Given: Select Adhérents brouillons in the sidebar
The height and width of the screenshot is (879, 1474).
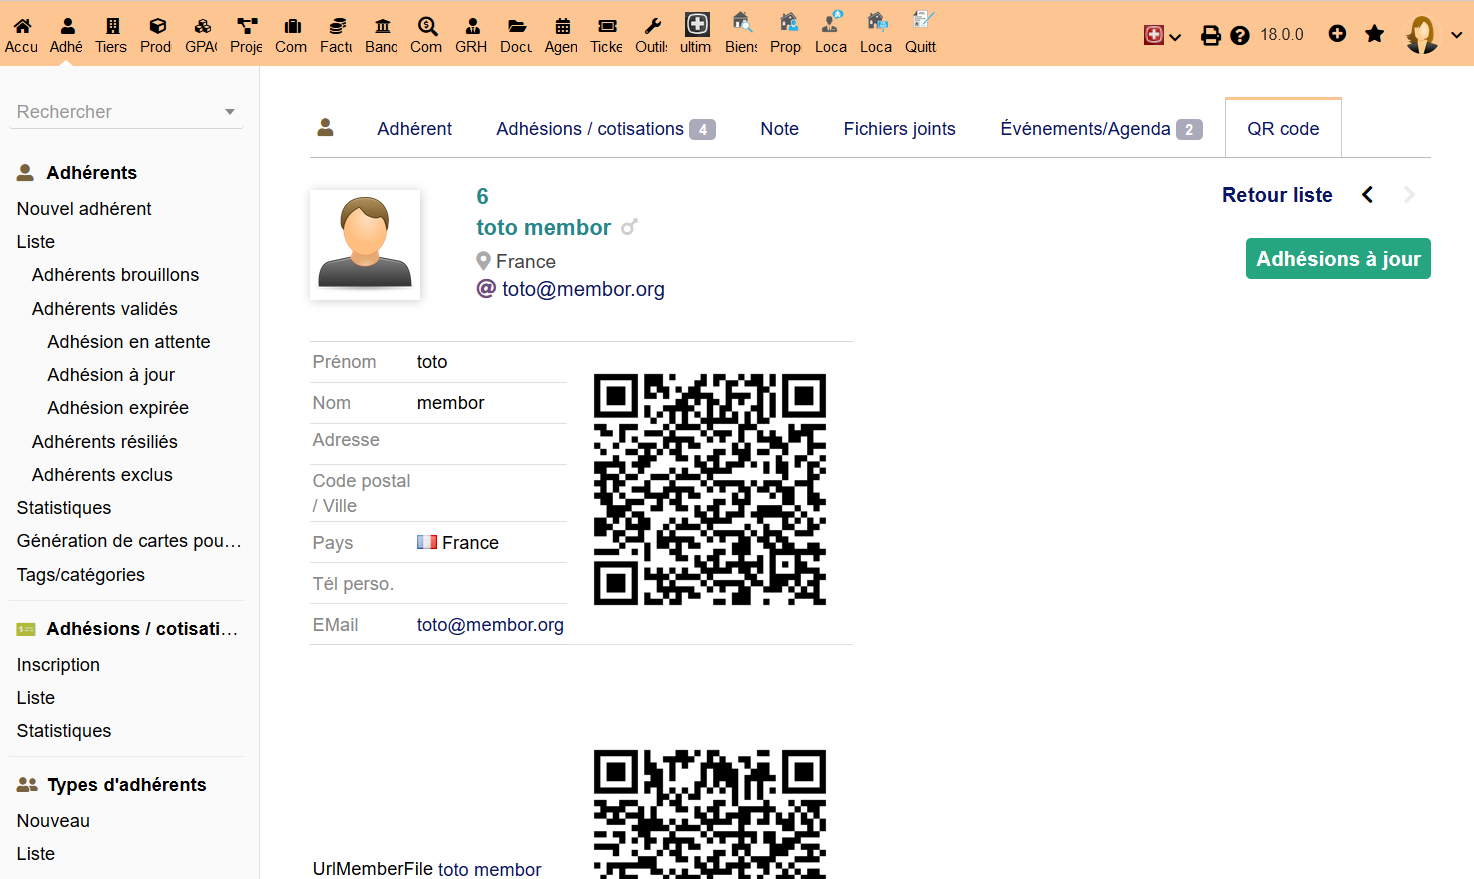Looking at the screenshot, I should 115,275.
